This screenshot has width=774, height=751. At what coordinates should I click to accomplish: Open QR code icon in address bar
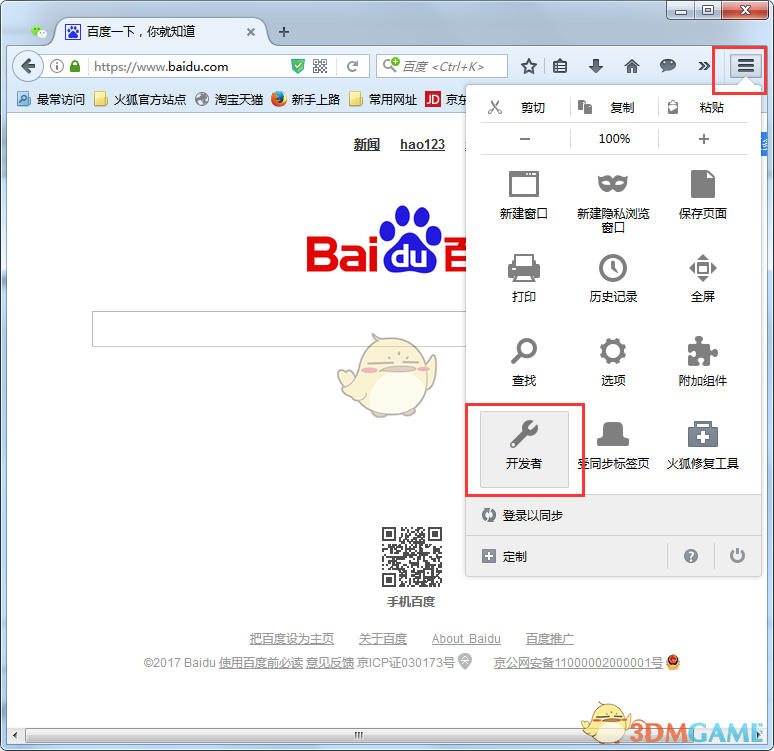coord(320,66)
